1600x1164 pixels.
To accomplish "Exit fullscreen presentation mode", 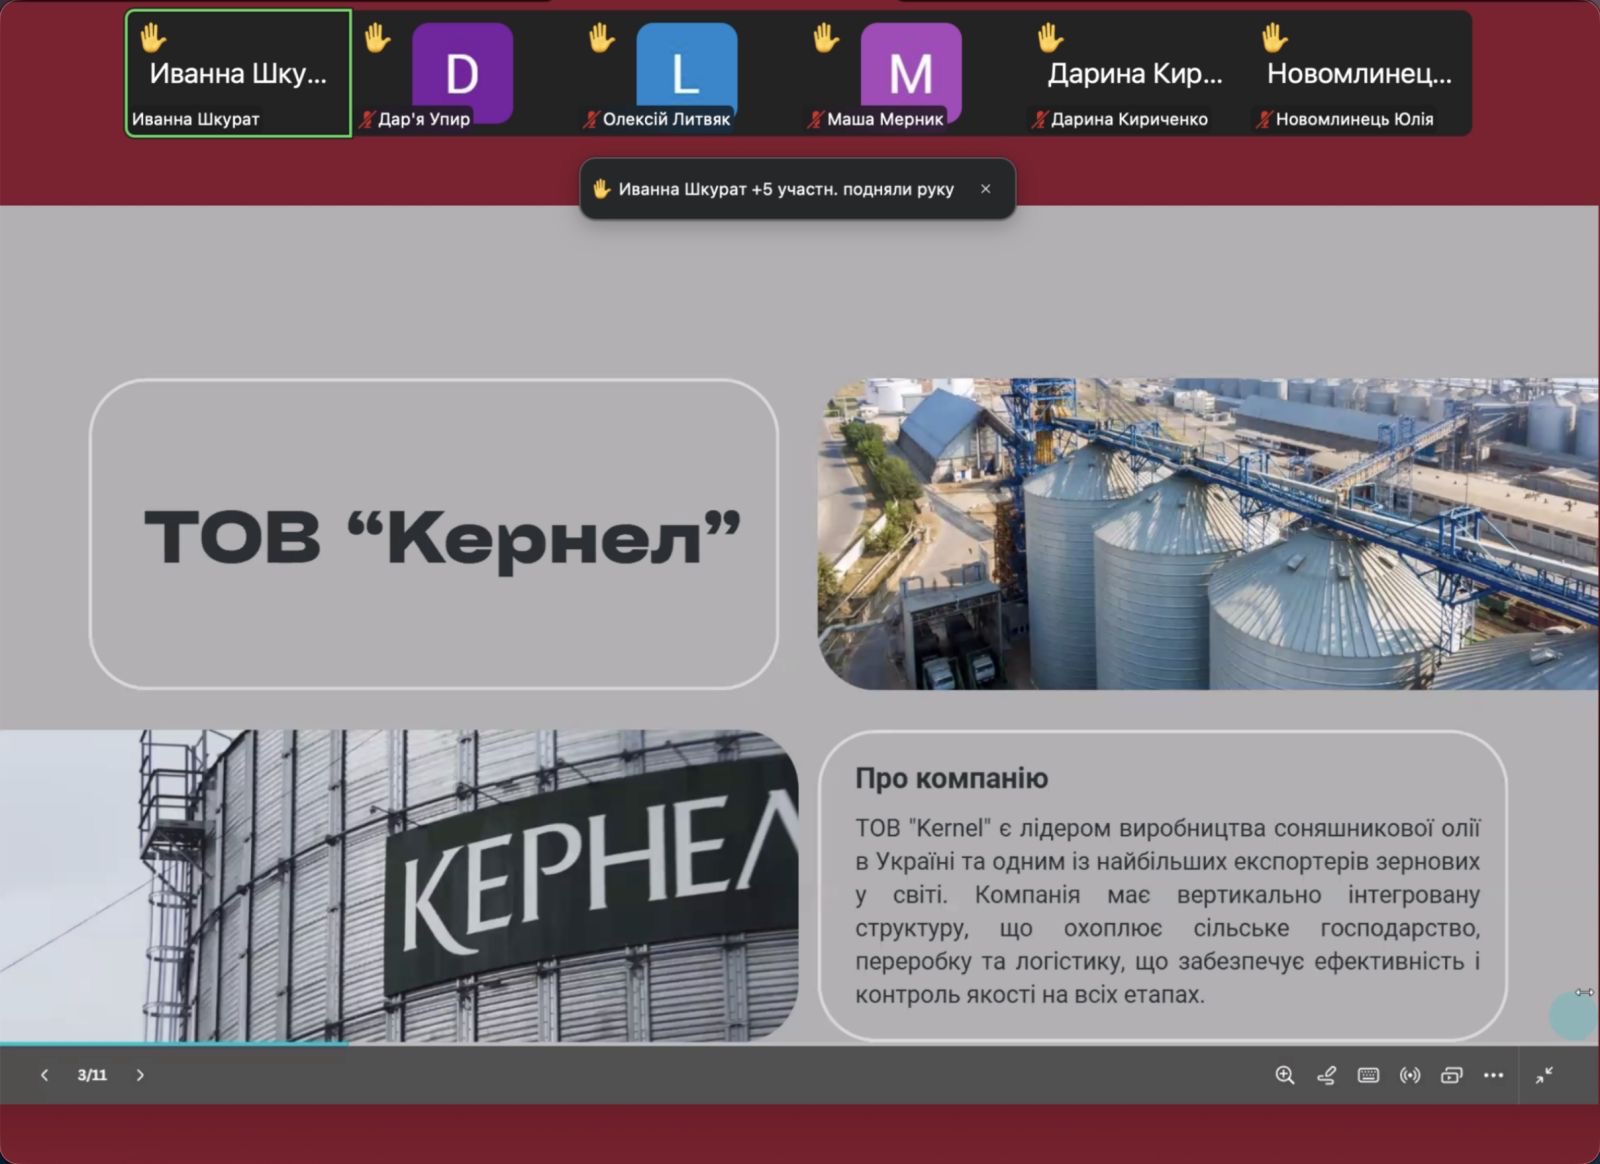I will 1544,1075.
